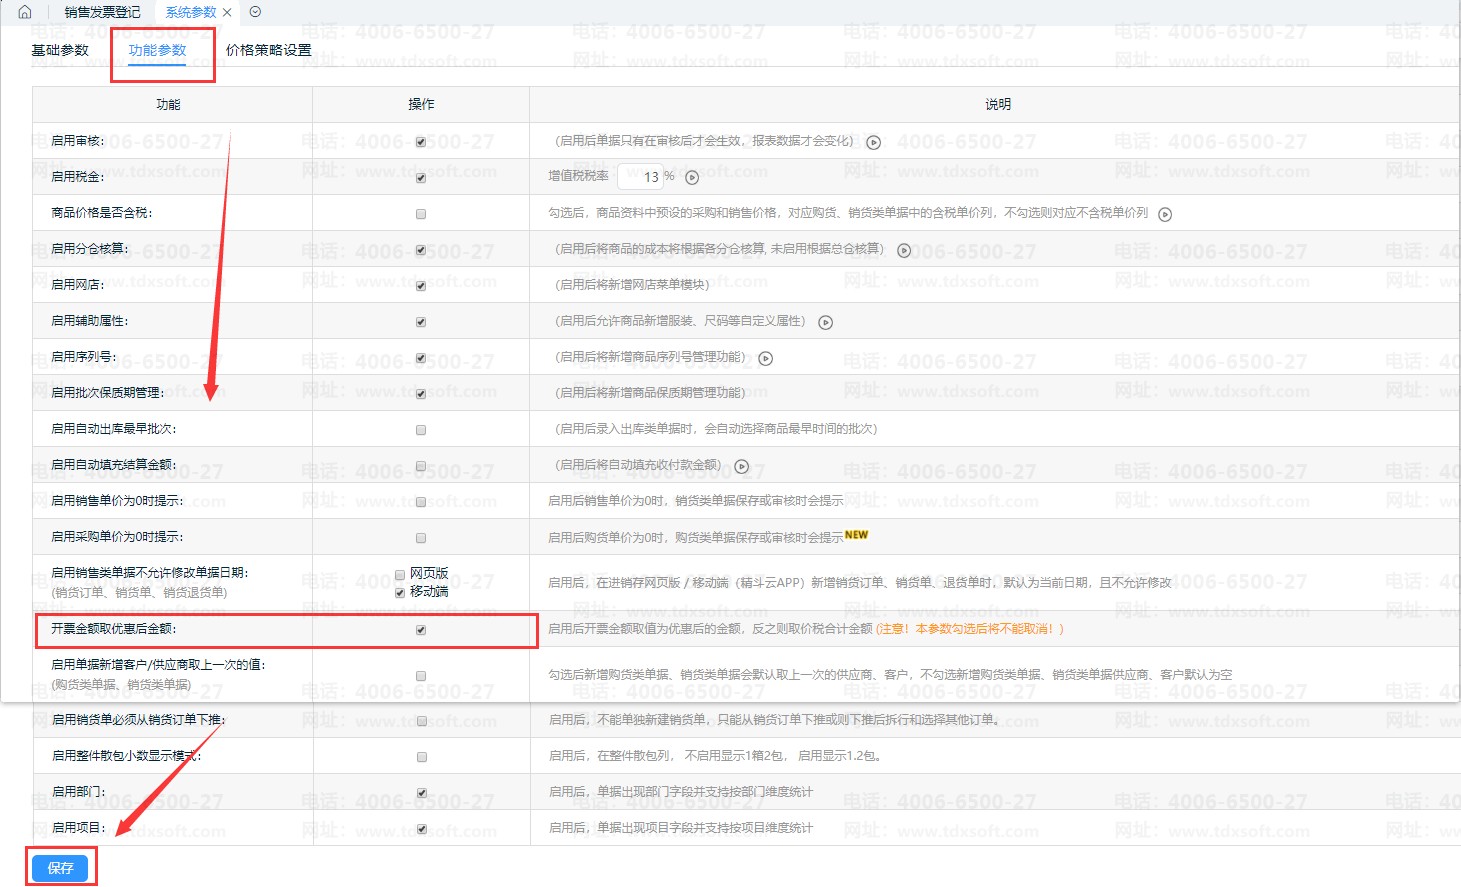Play the tutorial for 启用自动填充结算金额
This screenshot has height=887, width=1461.
[x=742, y=466]
